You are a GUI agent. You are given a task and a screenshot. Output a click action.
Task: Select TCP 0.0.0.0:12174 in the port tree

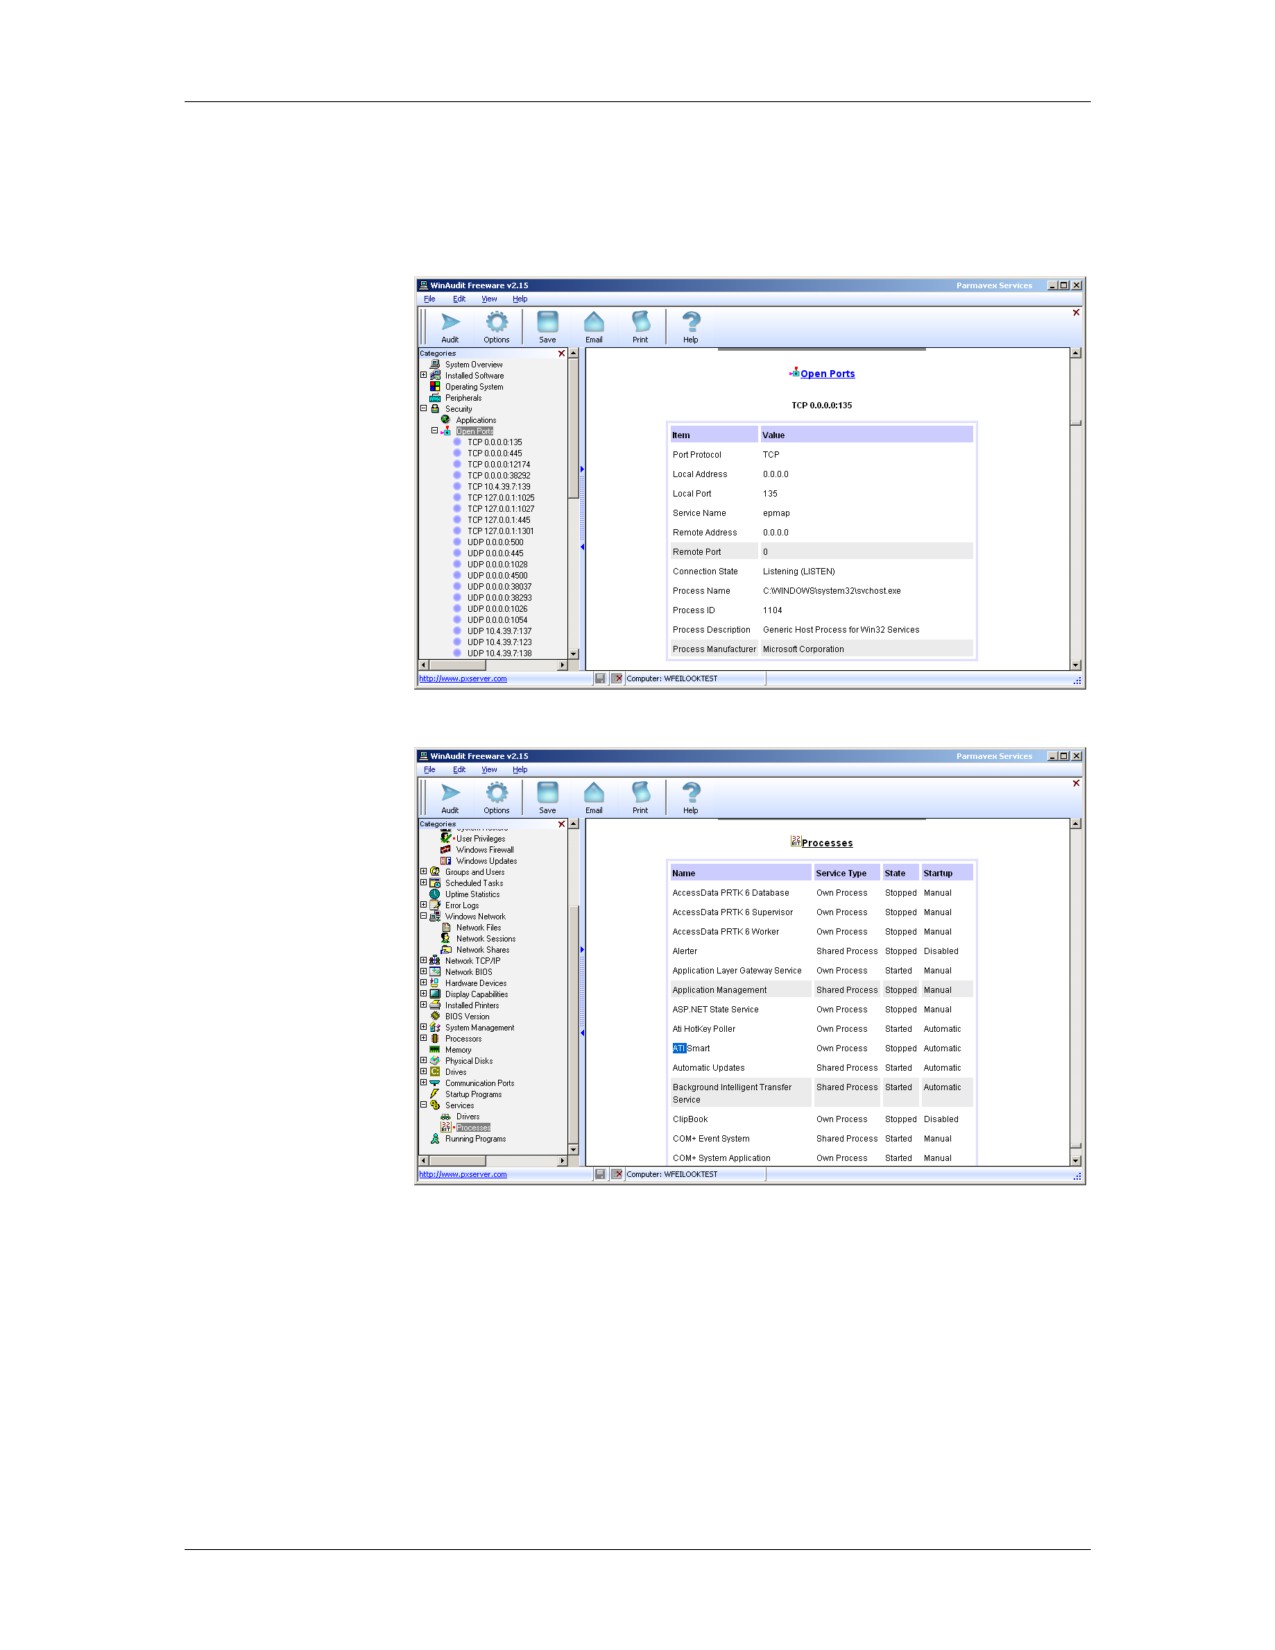pyautogui.click(x=499, y=464)
